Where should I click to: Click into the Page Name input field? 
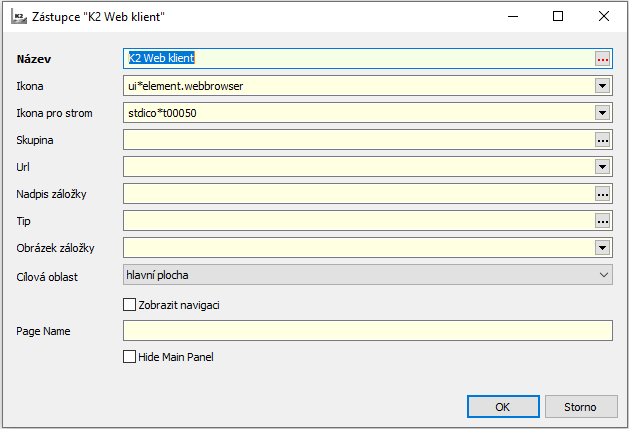pyautogui.click(x=367, y=331)
